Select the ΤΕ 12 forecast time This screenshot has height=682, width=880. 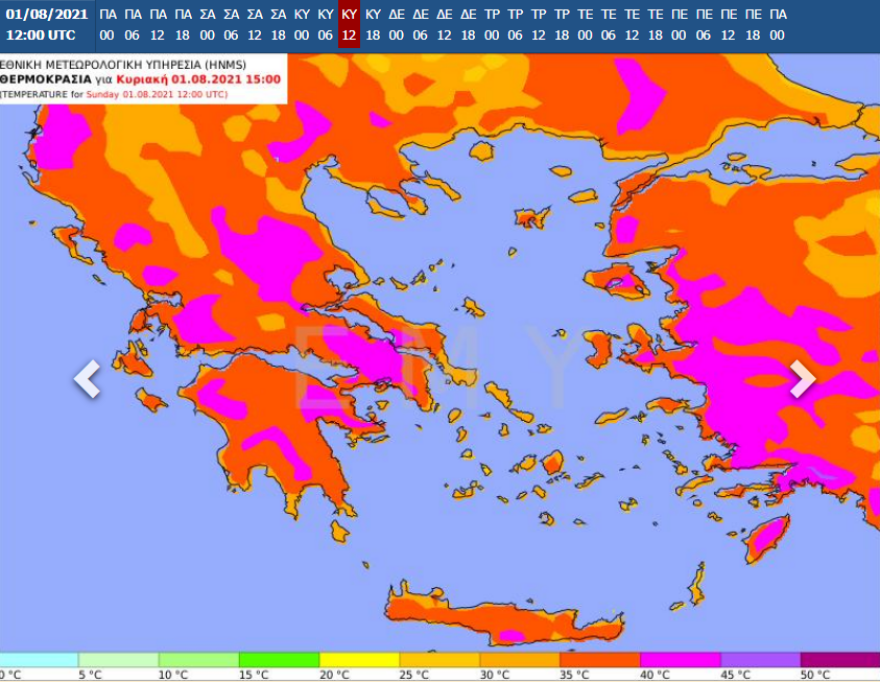pos(632,24)
